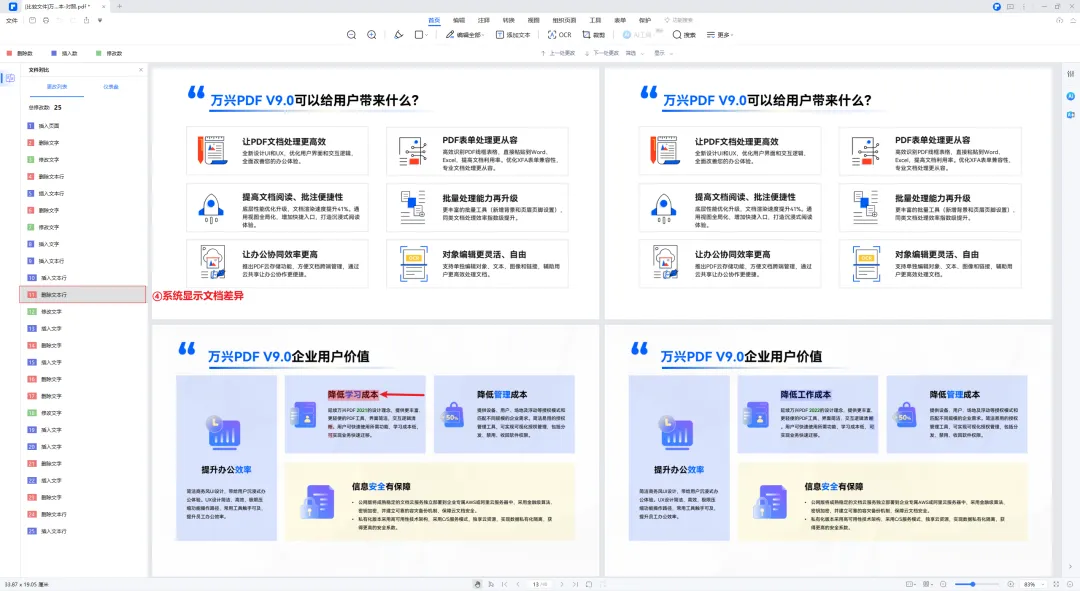The image size is (1080, 591).
Task: Switch to the 注释 comment tab
Action: tap(484, 20)
